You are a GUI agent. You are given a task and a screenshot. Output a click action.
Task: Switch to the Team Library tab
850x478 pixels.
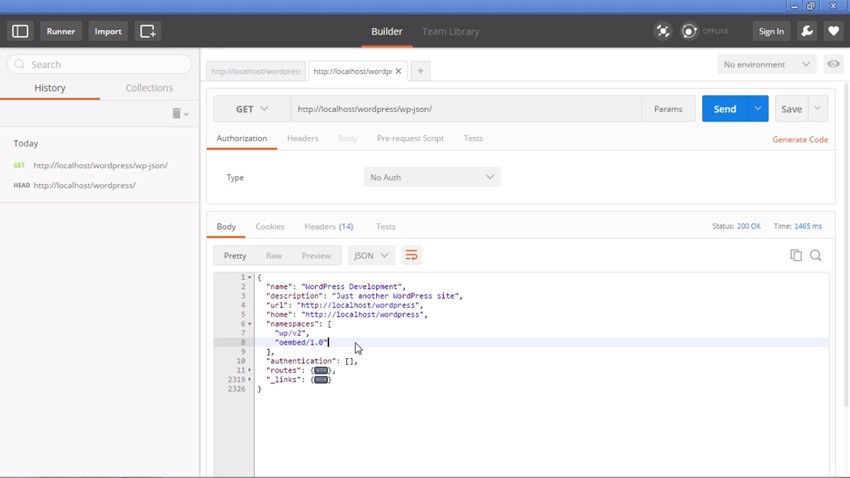click(450, 31)
